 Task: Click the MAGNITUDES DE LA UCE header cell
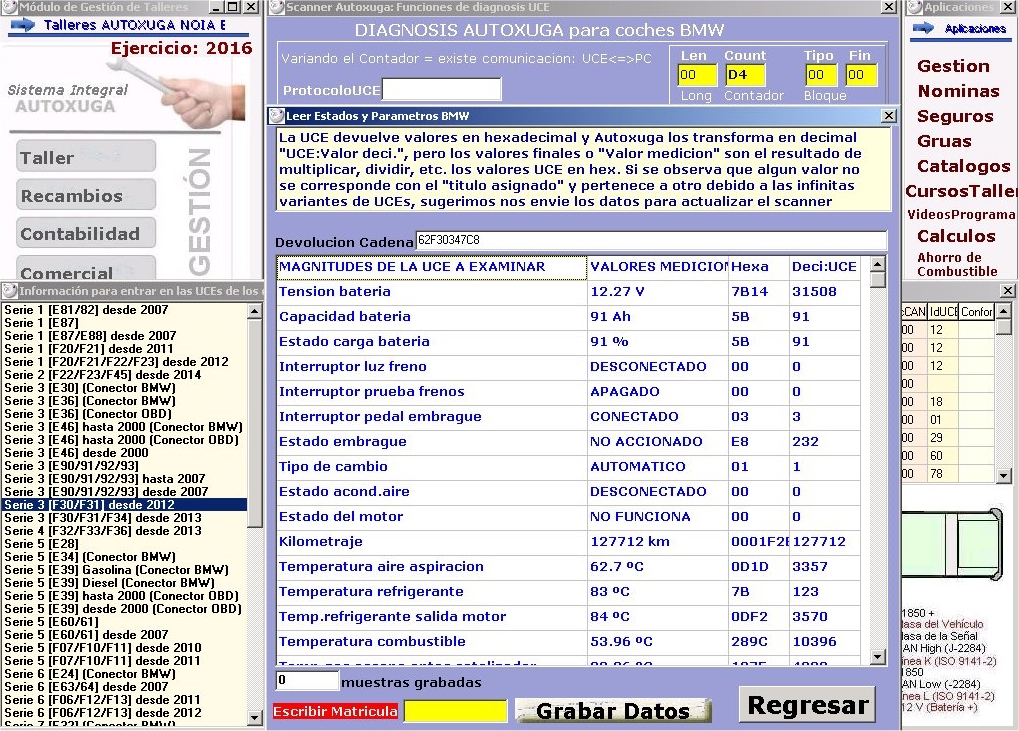pos(432,267)
